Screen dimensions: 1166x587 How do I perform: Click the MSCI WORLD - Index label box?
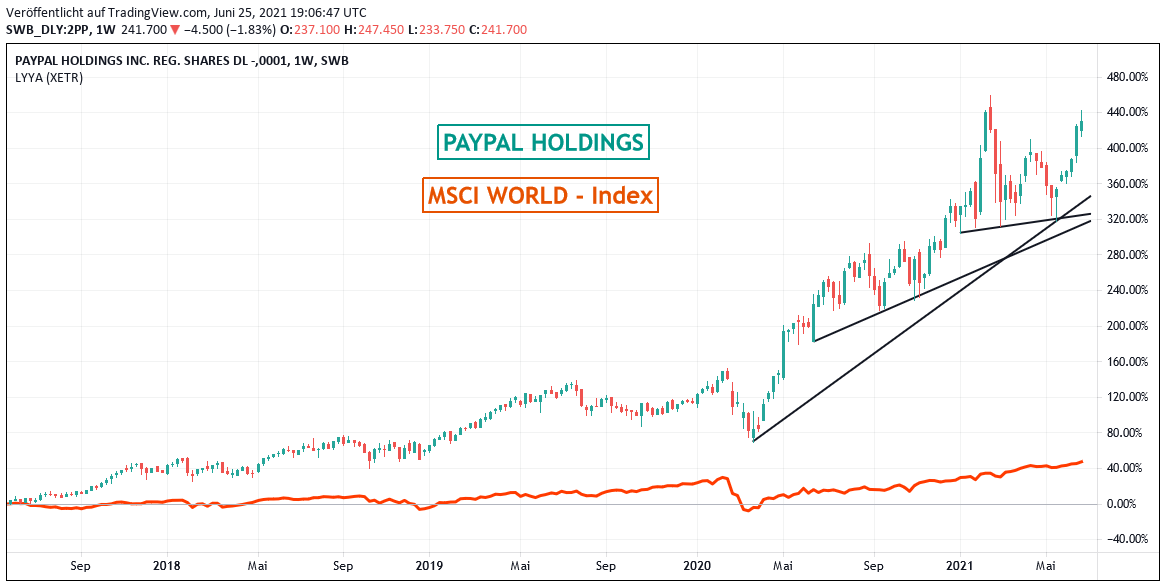pos(540,195)
